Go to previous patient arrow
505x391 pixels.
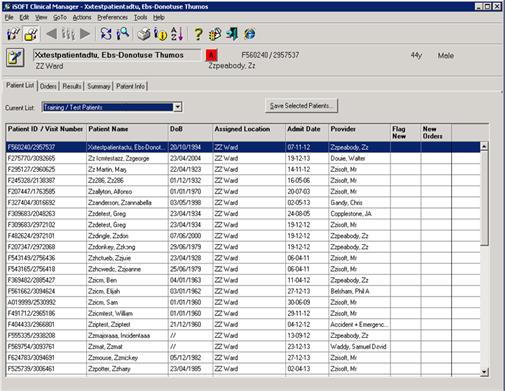pyautogui.click(x=51, y=34)
